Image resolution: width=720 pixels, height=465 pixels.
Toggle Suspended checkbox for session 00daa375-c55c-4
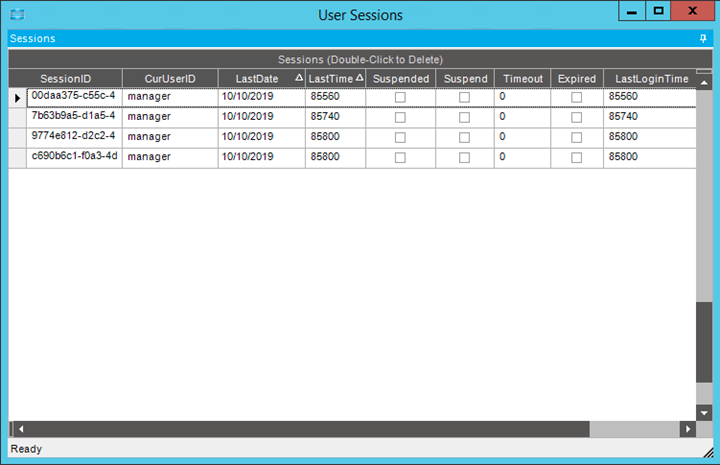click(x=400, y=97)
